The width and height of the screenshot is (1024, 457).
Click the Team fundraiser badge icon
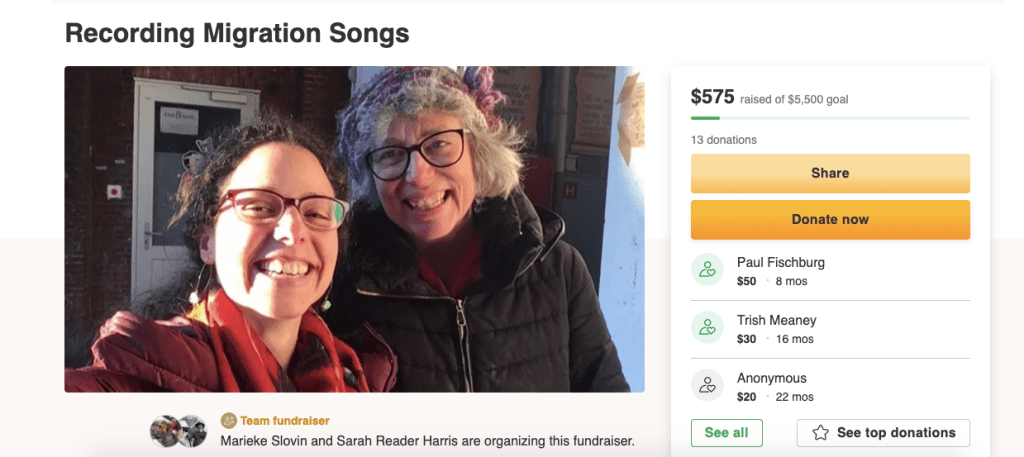click(x=228, y=421)
